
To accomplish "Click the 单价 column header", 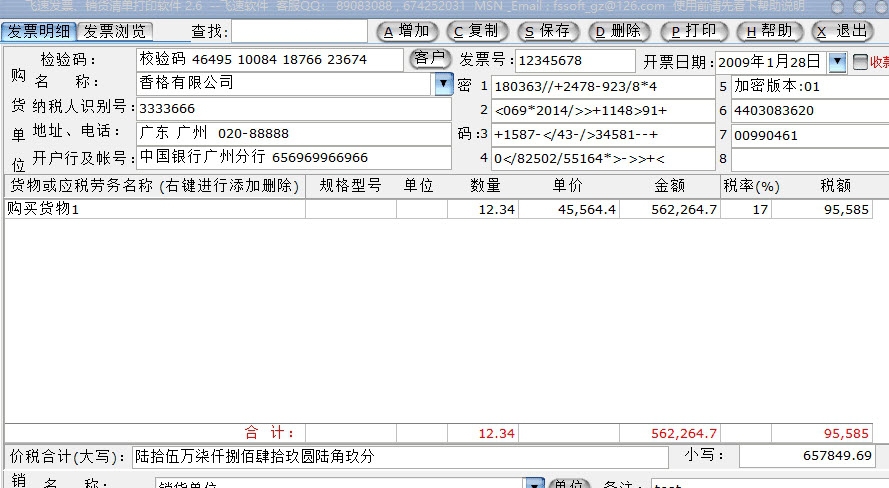I will [x=568, y=186].
